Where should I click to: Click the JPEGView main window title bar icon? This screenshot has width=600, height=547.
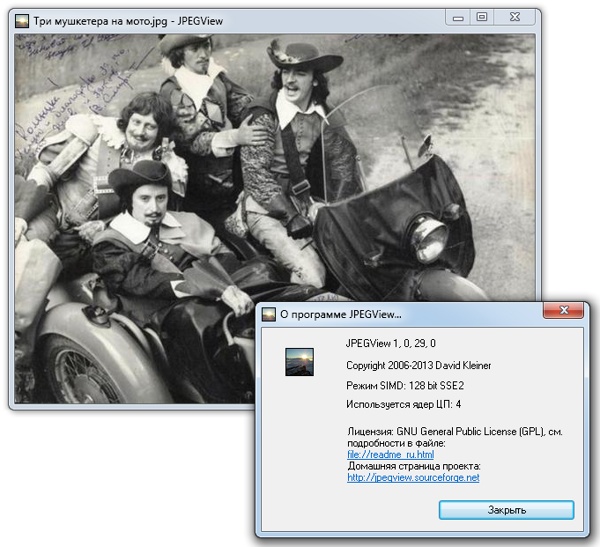(x=22, y=21)
